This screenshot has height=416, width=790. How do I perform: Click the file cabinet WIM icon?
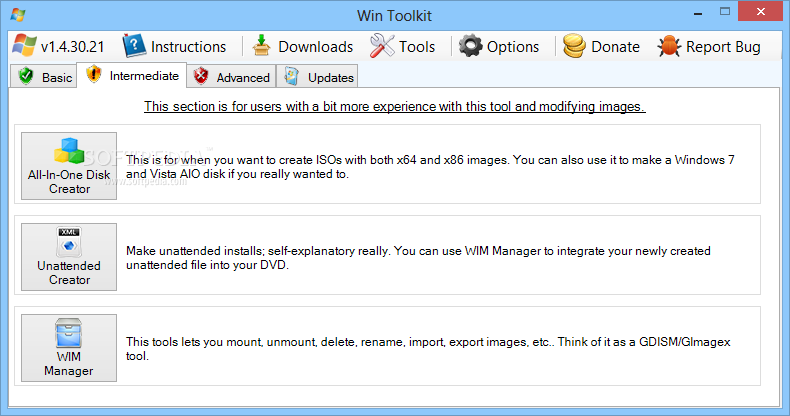pos(69,333)
